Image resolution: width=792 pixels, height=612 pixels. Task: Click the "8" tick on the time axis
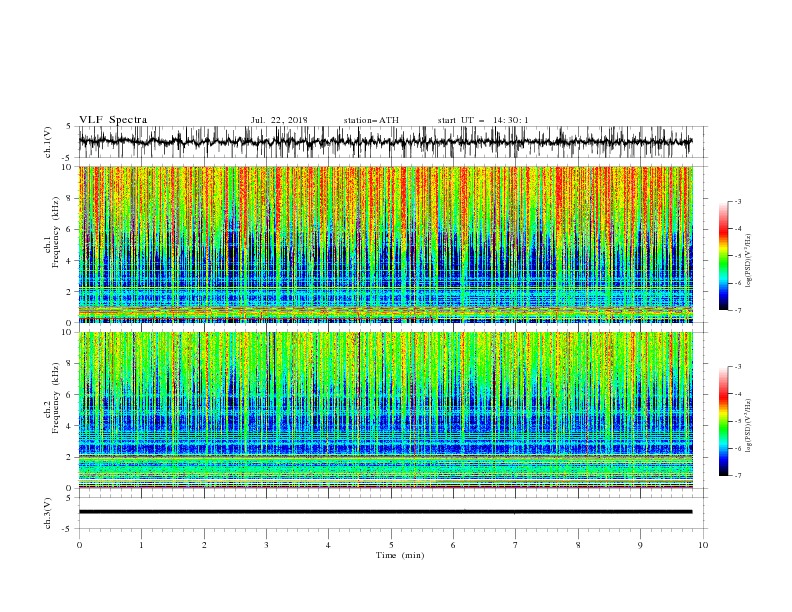tap(578, 545)
